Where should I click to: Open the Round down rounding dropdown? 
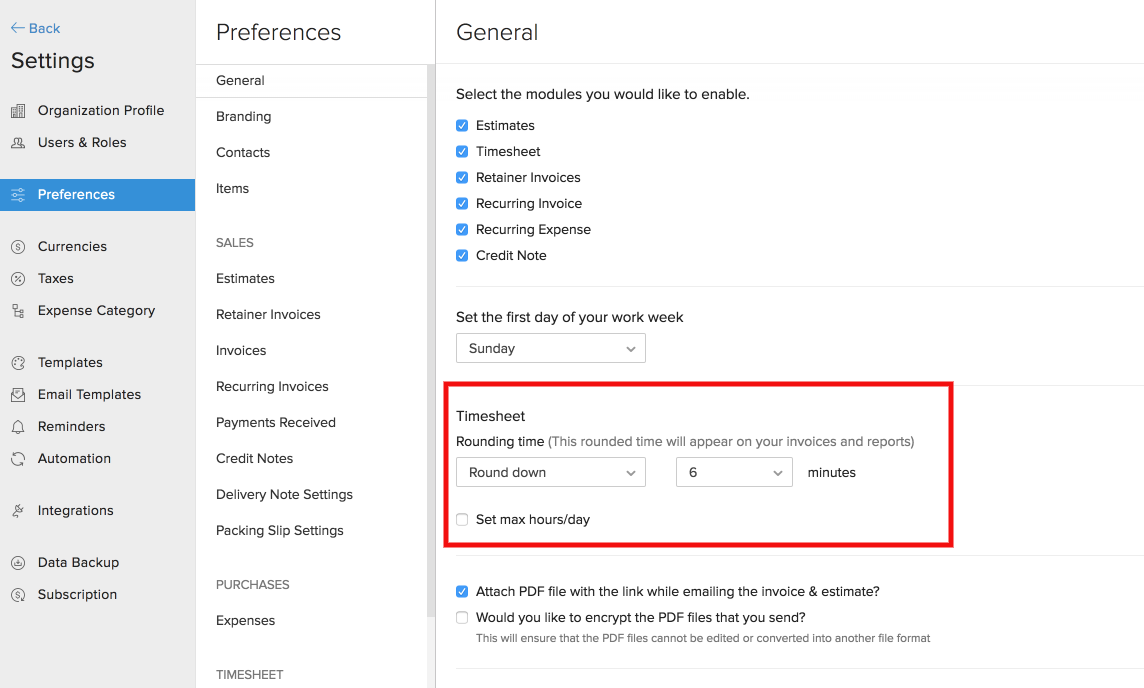pyautogui.click(x=550, y=472)
